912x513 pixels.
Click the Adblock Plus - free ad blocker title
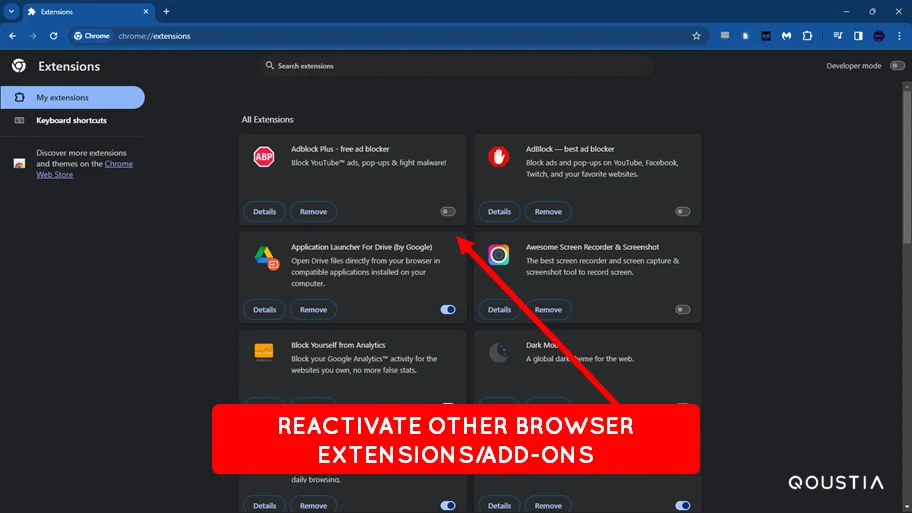[x=340, y=149]
